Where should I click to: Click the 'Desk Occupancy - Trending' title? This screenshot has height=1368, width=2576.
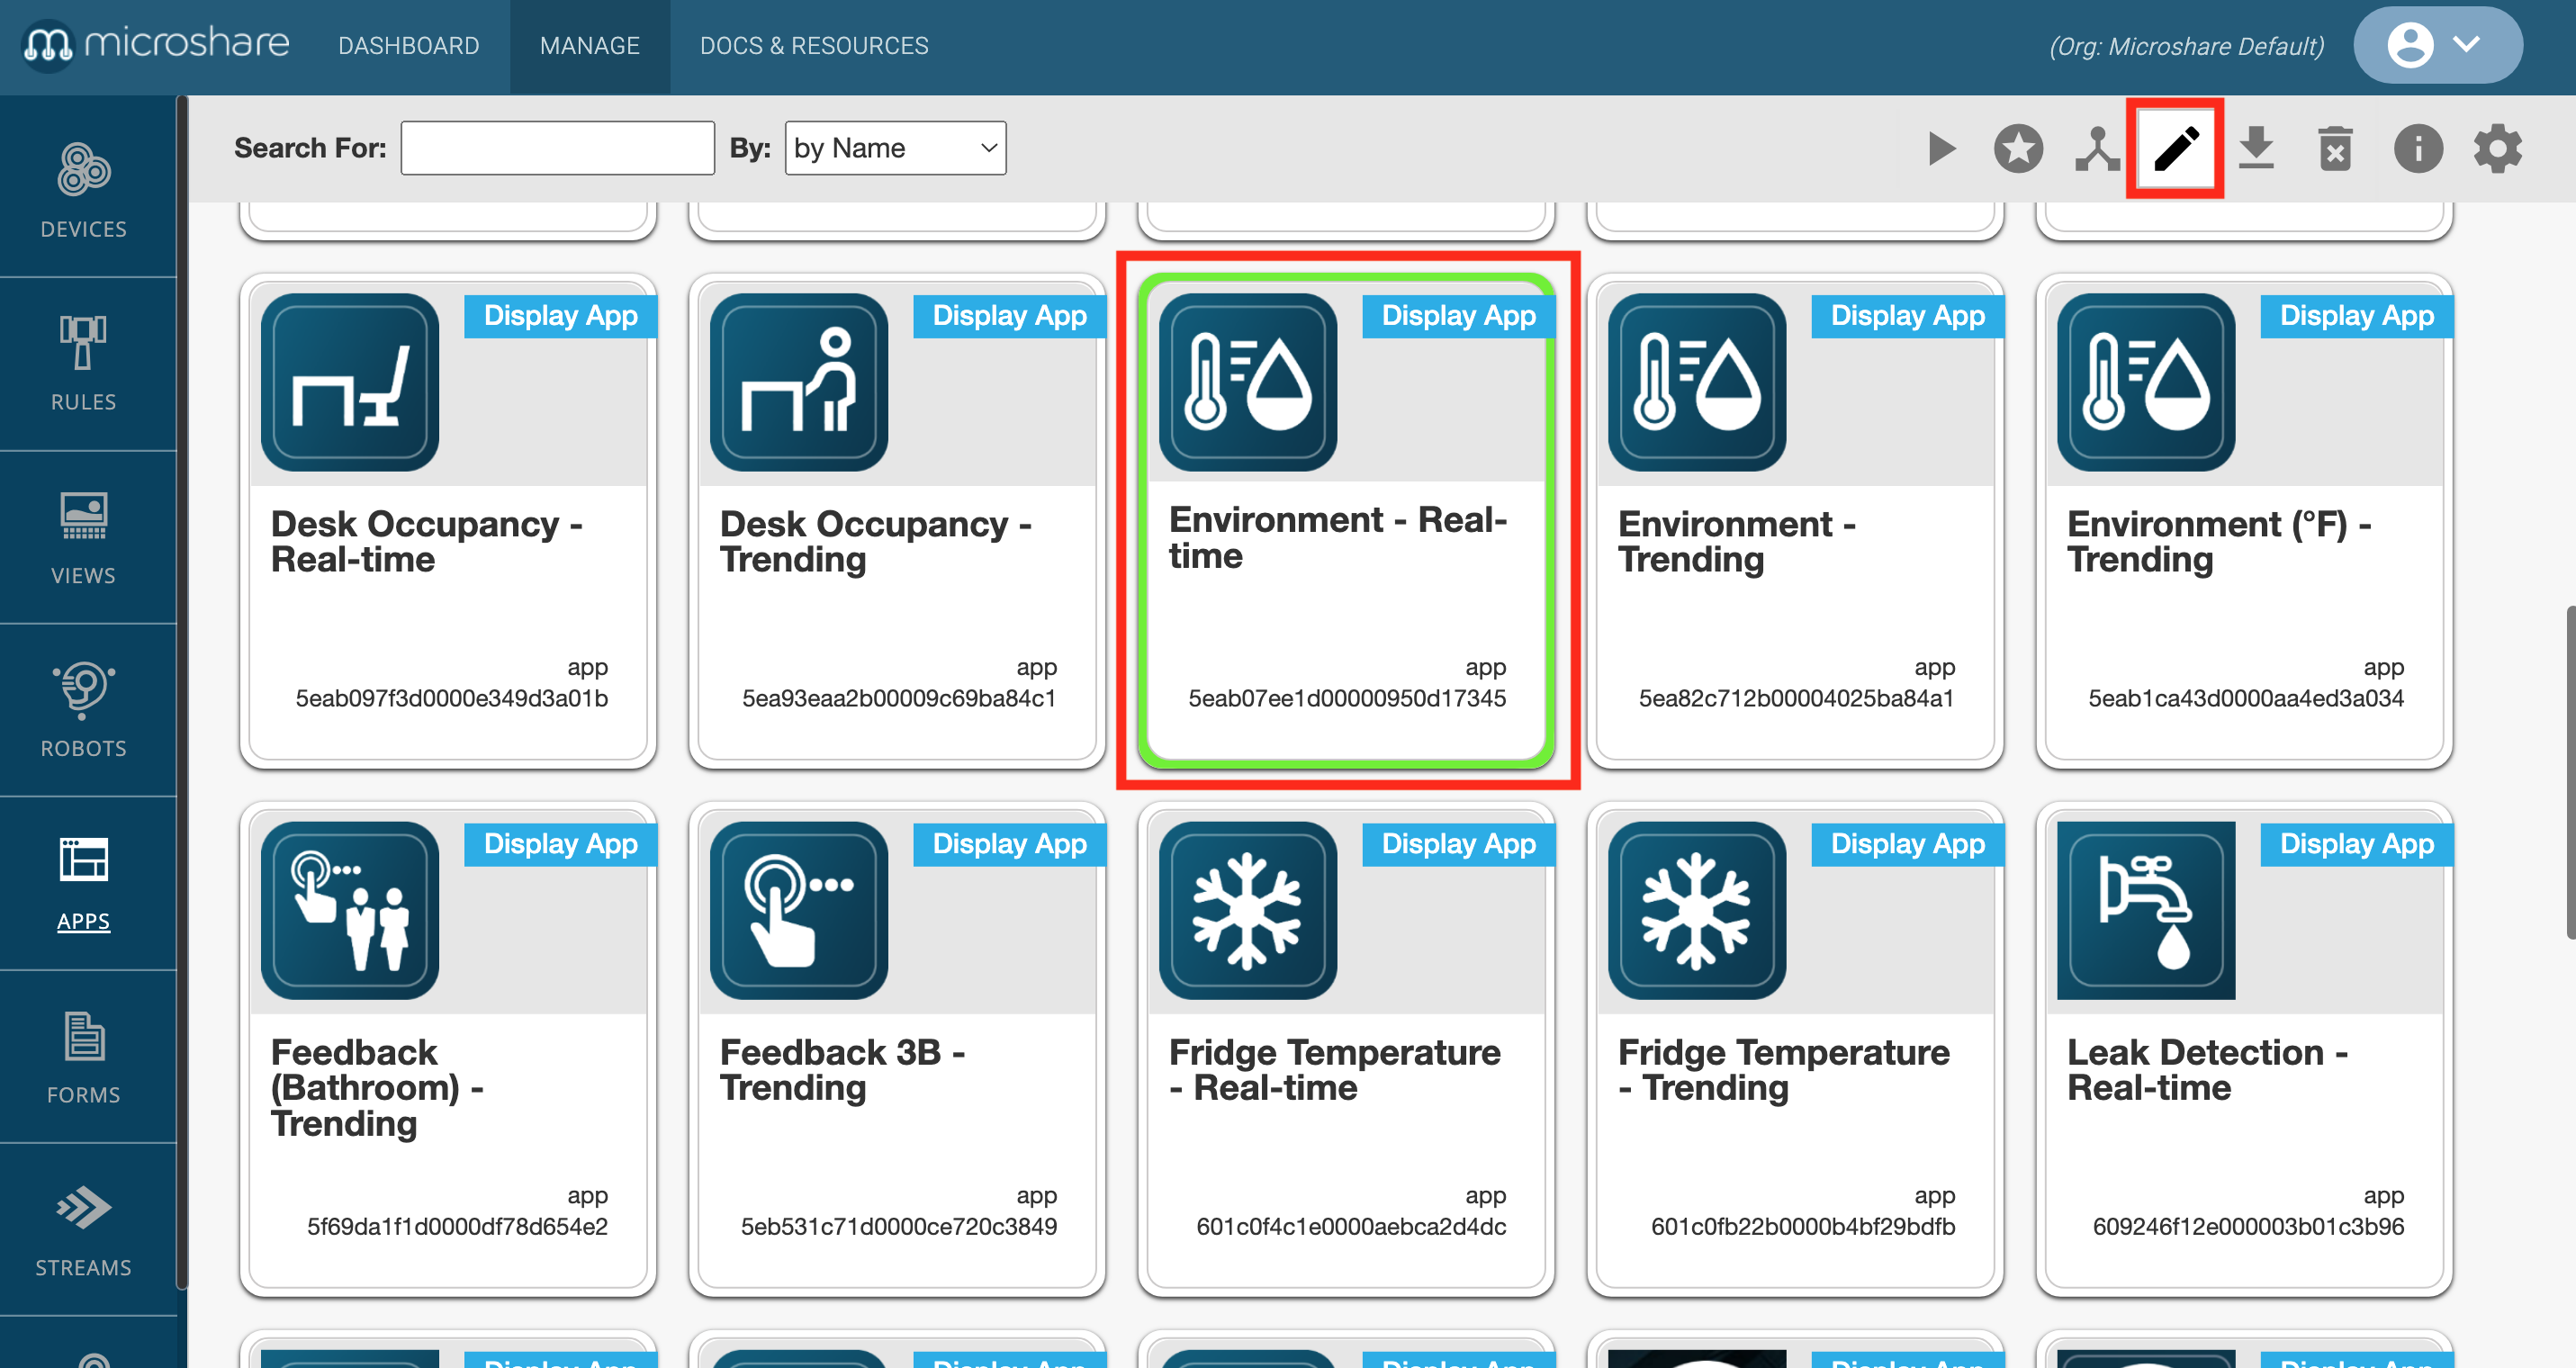[x=876, y=541]
